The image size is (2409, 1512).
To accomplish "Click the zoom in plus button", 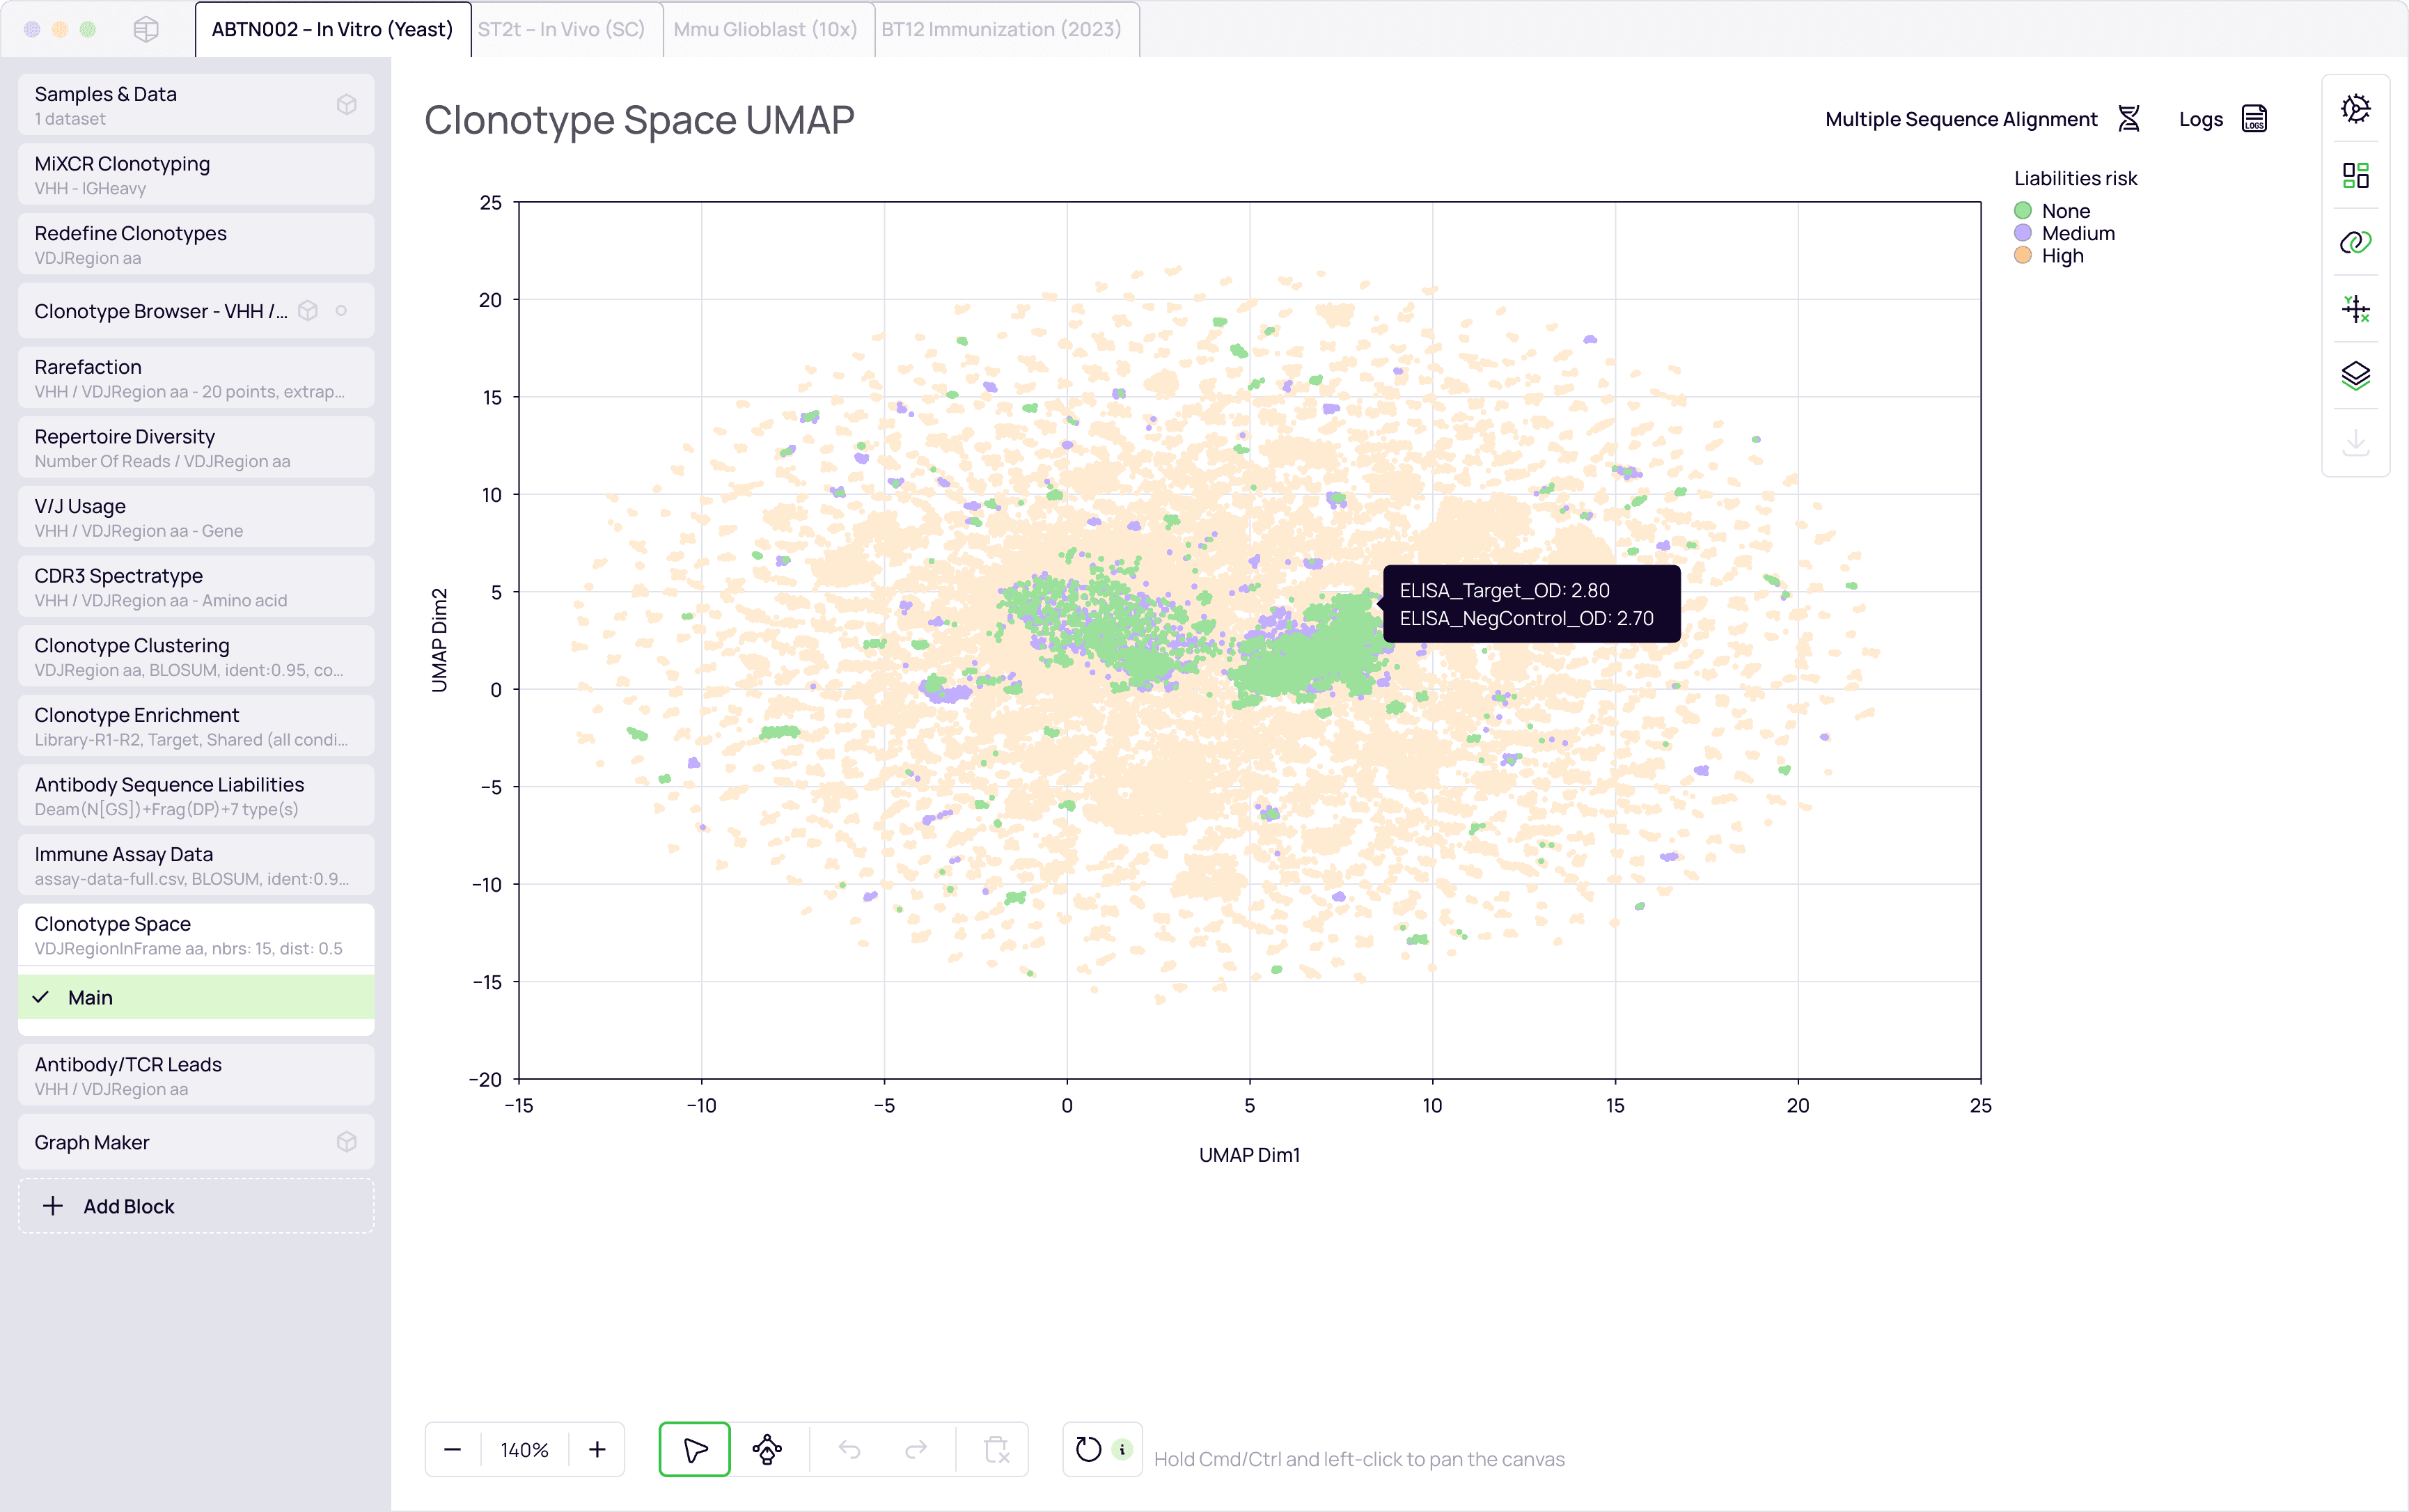I will coord(597,1449).
